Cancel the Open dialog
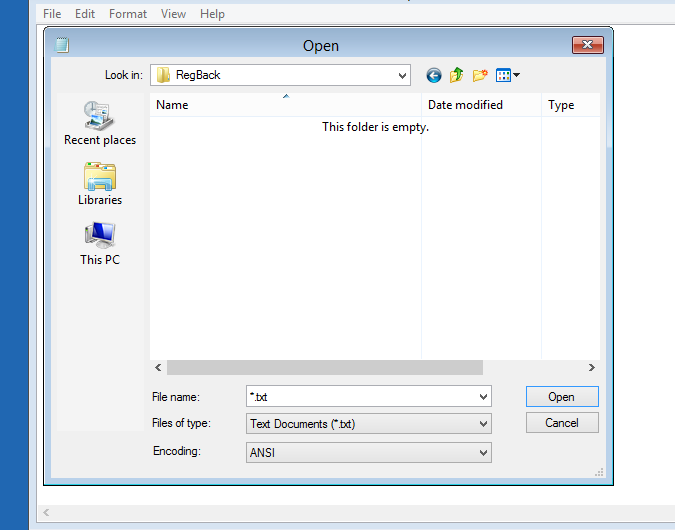 click(x=562, y=423)
